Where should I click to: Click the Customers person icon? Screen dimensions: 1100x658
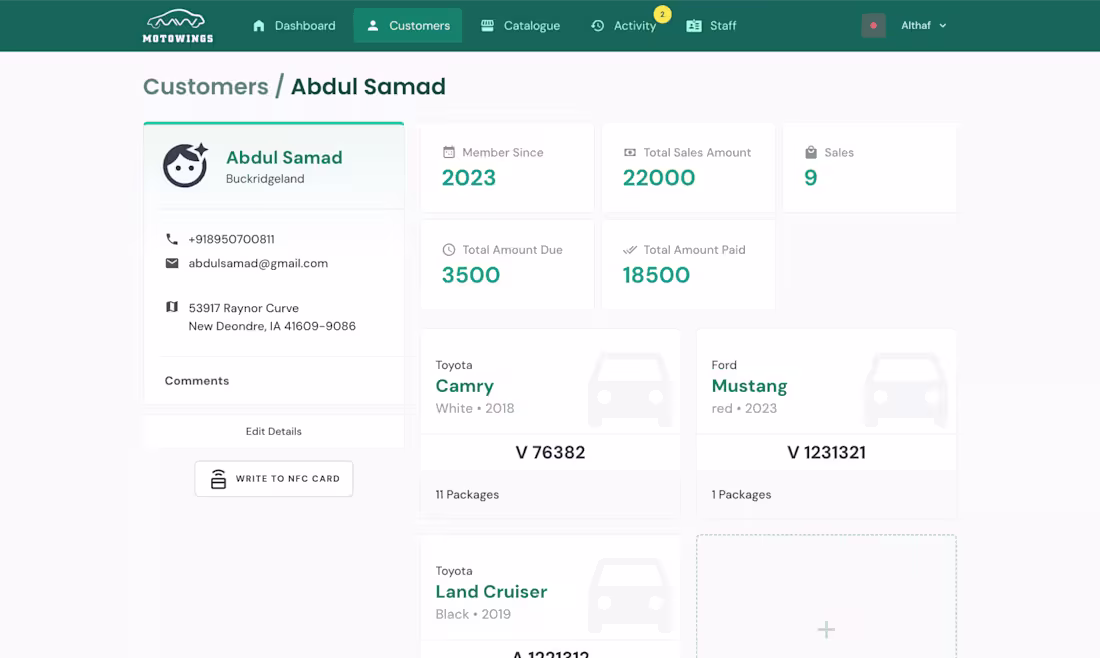[373, 26]
